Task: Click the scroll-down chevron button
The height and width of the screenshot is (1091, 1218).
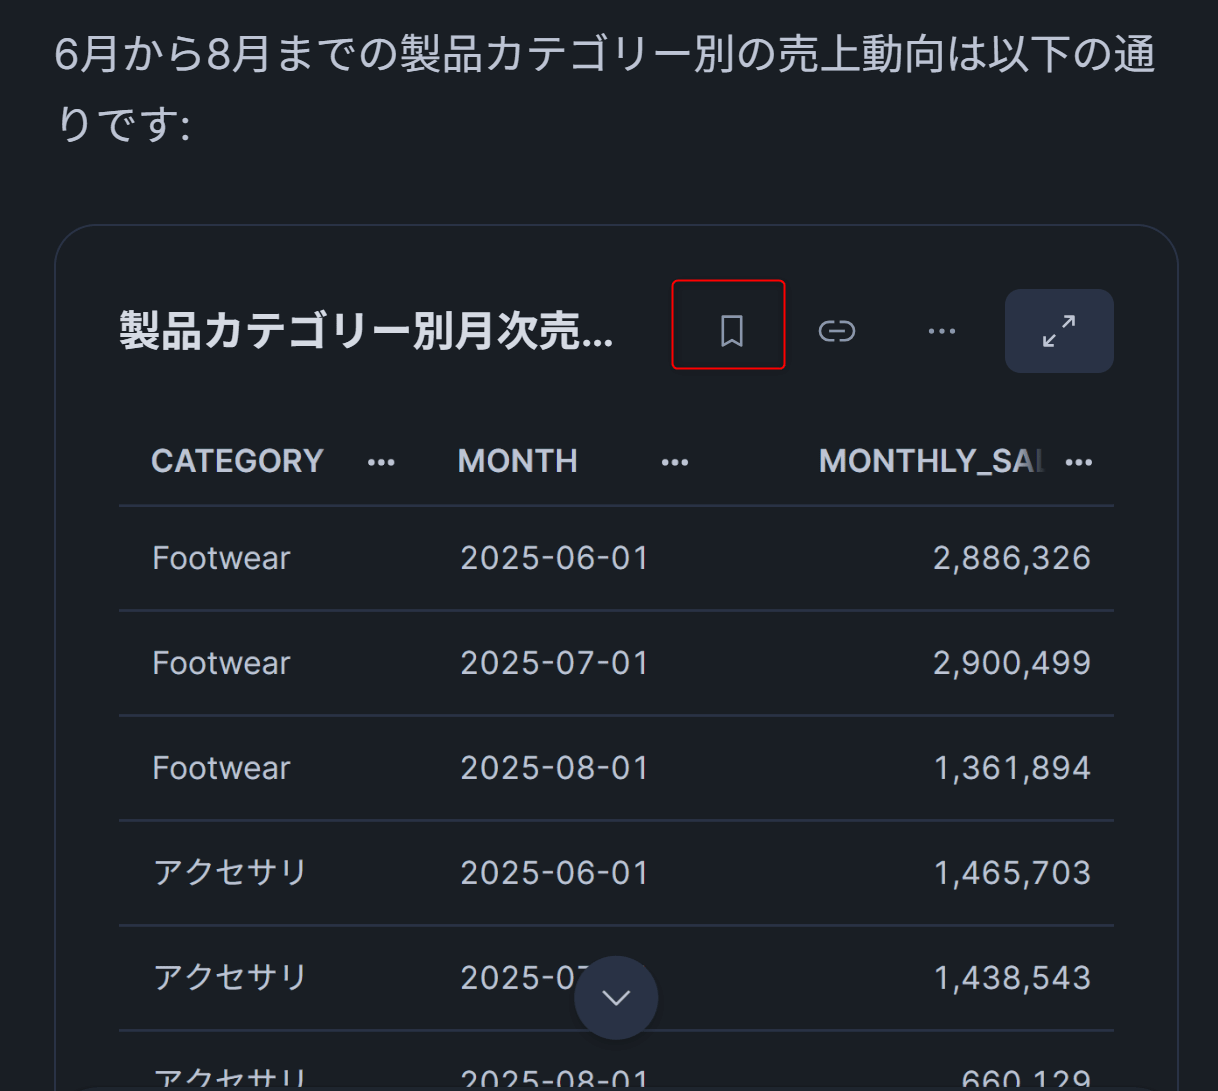Action: coord(616,997)
